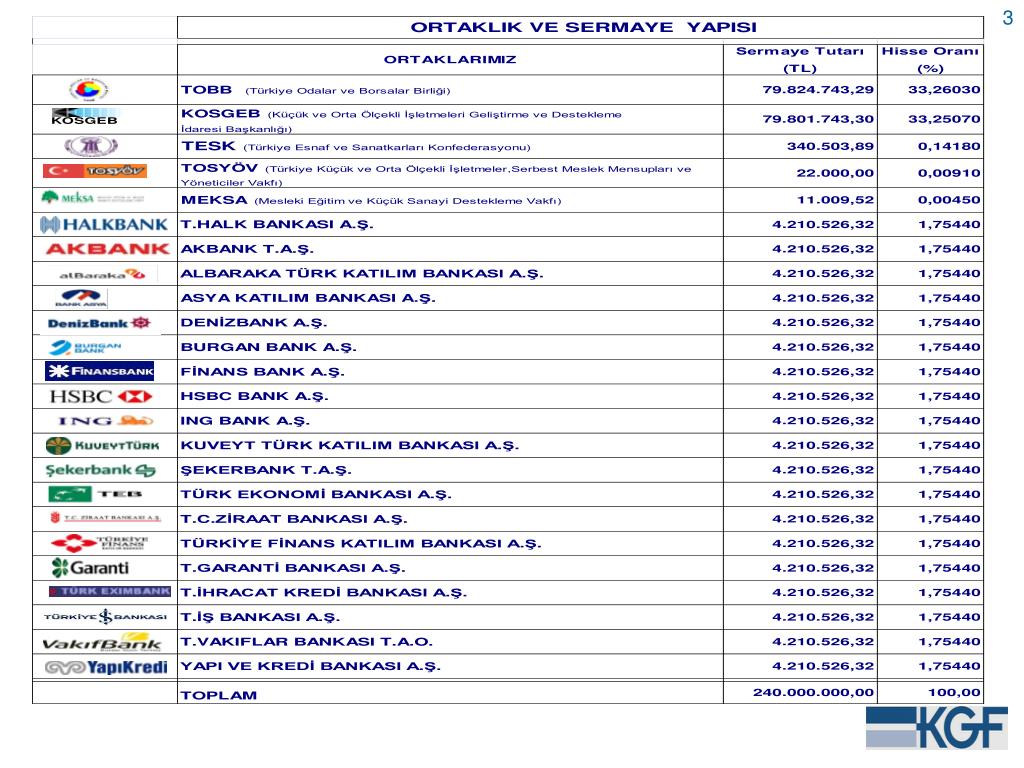This screenshot has width=1024, height=768.
Task: Select T.HALK BANKASI A.Ş. row name
Action: coord(277,225)
